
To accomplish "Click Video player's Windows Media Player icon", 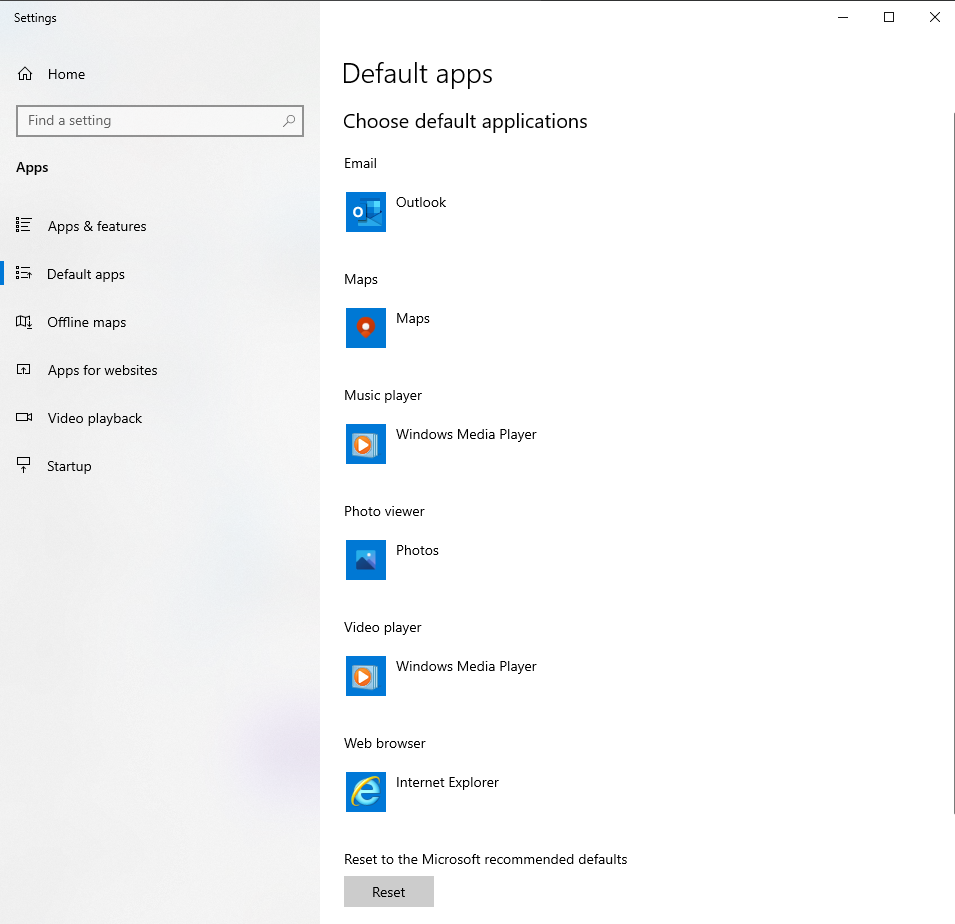I will 365,676.
